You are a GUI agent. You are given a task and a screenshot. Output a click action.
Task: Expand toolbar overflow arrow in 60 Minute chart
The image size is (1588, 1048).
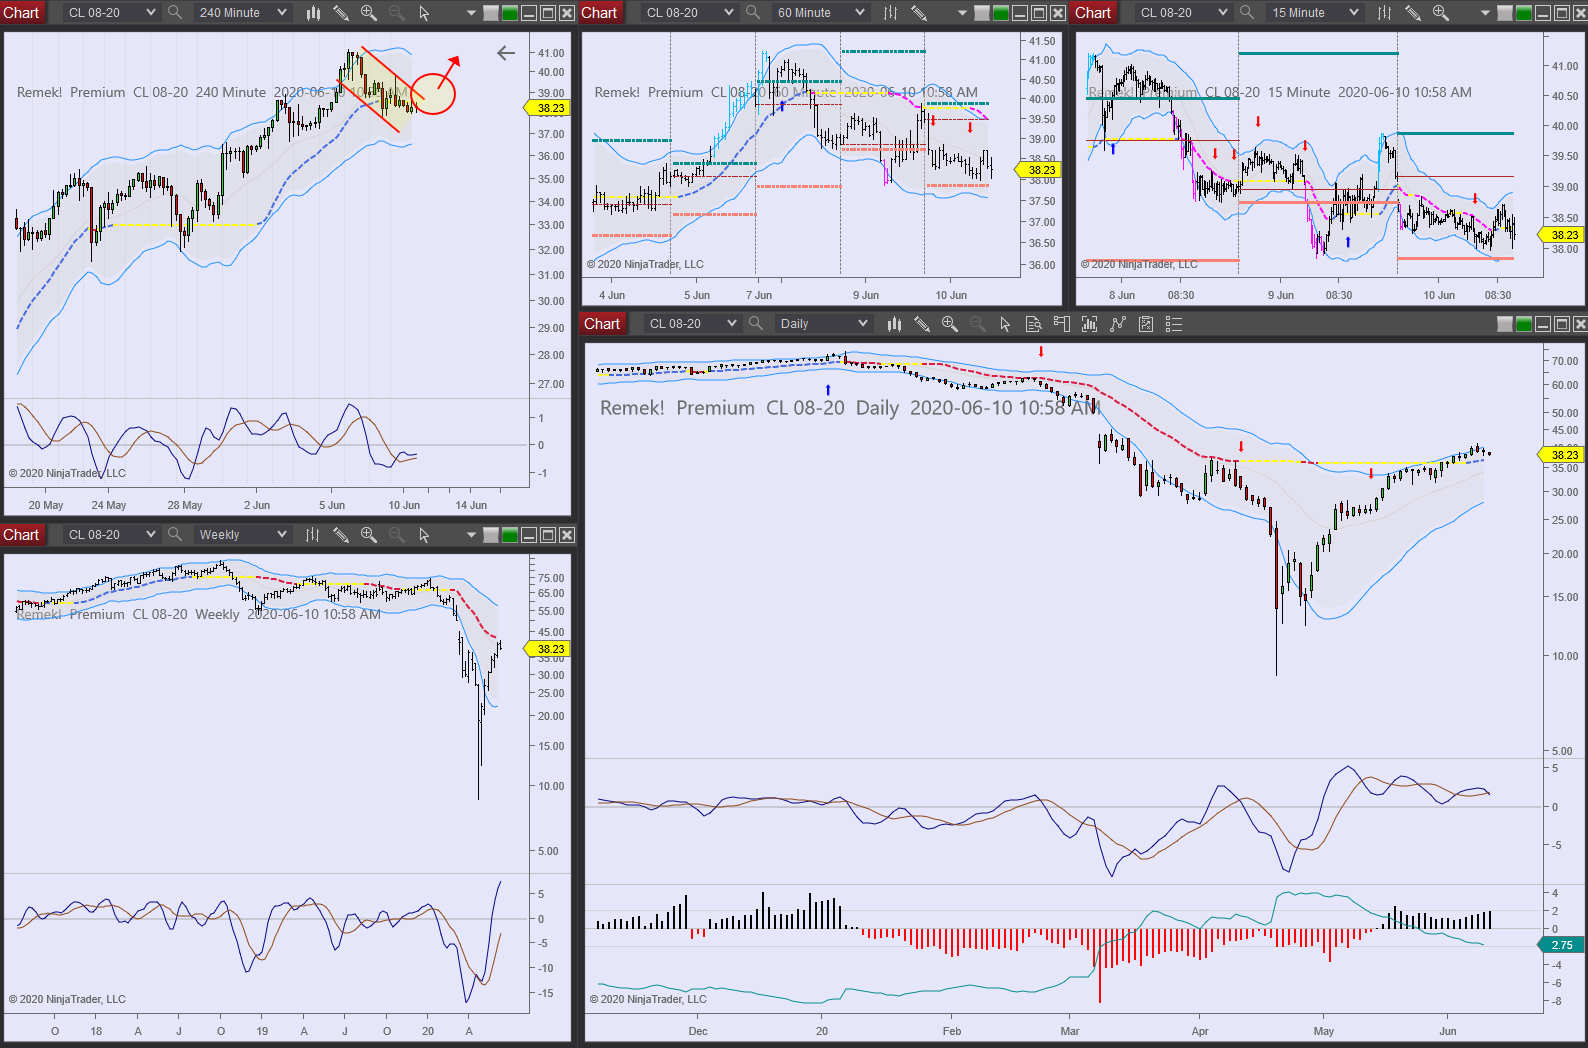[962, 13]
